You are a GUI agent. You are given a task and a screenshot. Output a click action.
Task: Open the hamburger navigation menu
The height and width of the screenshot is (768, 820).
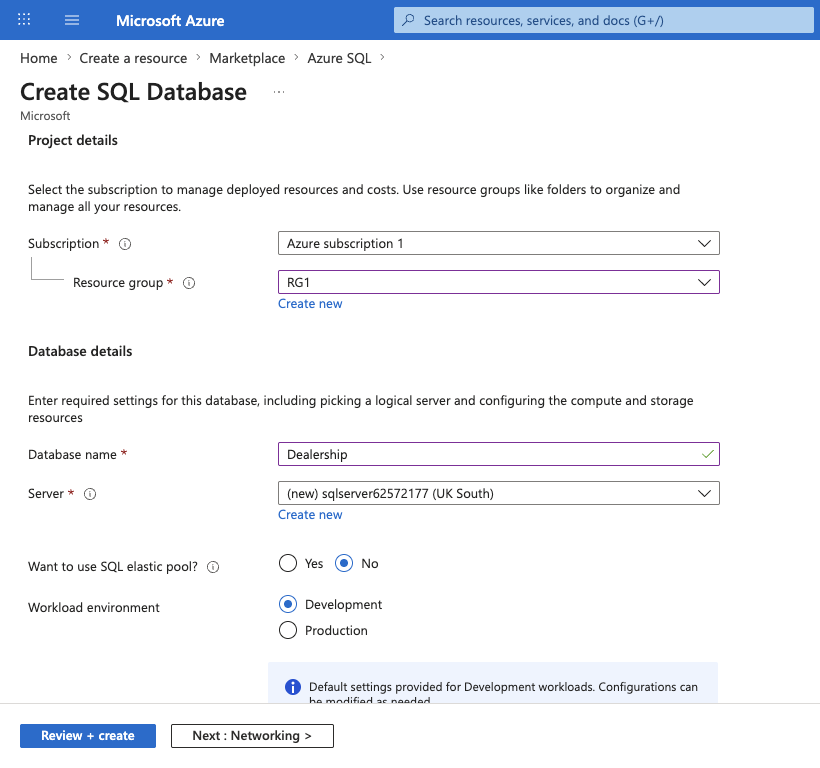tap(72, 20)
